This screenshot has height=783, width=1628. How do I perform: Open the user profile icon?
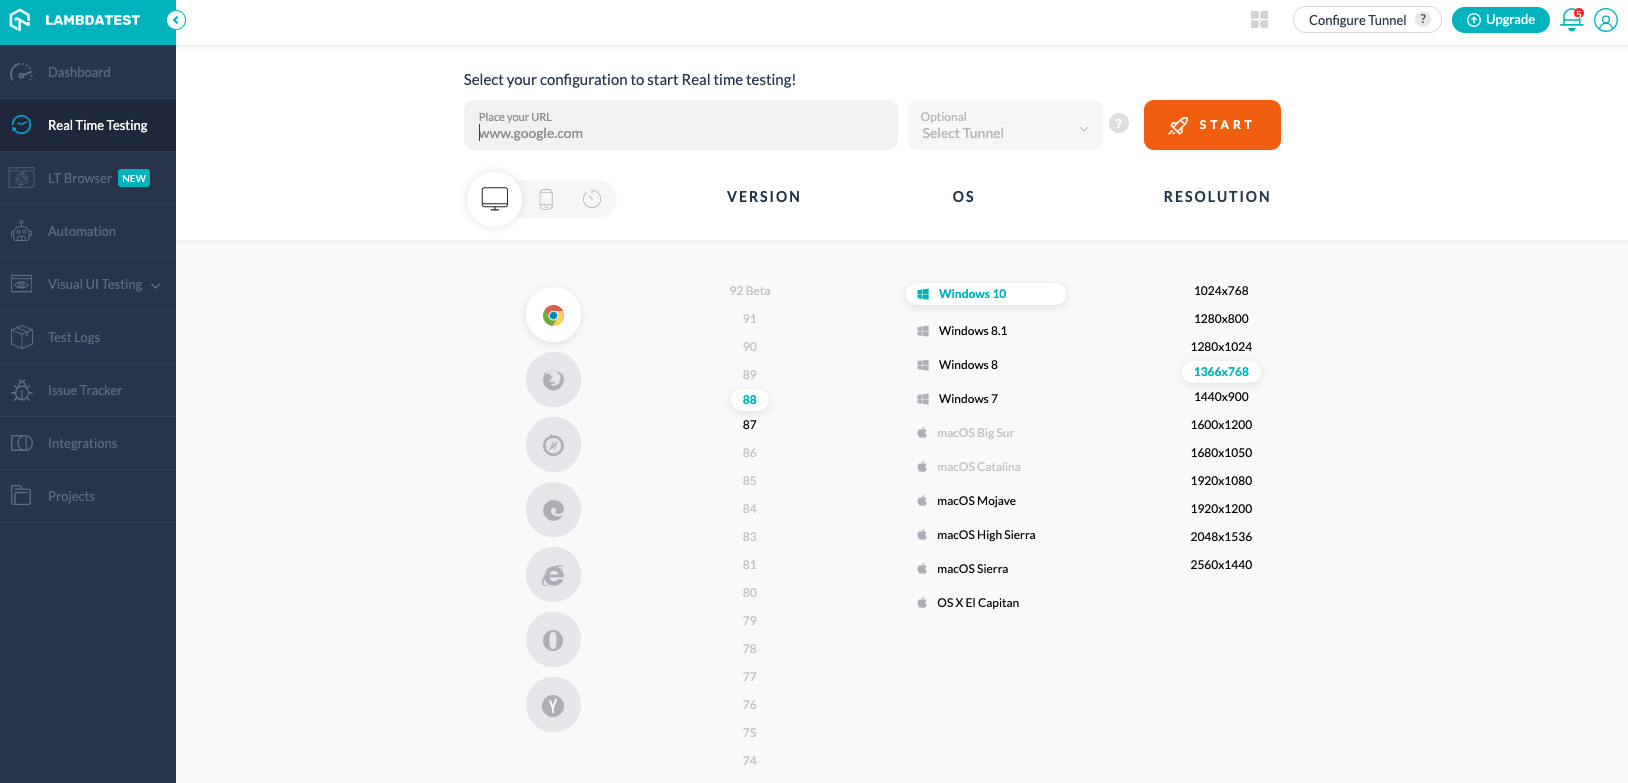[x=1606, y=20]
